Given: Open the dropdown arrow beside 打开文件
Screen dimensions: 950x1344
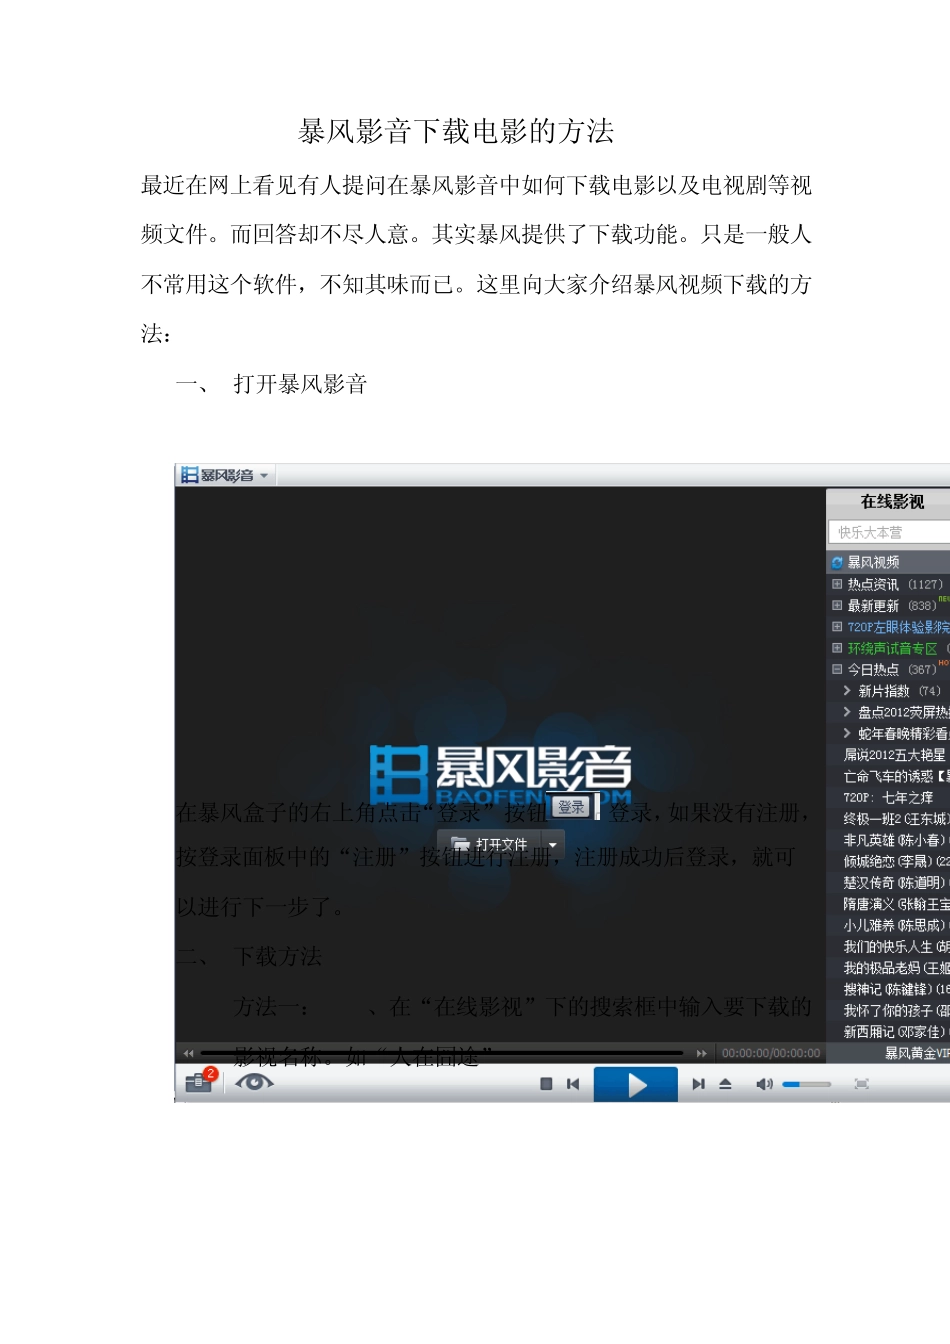Looking at the screenshot, I should pos(553,844).
